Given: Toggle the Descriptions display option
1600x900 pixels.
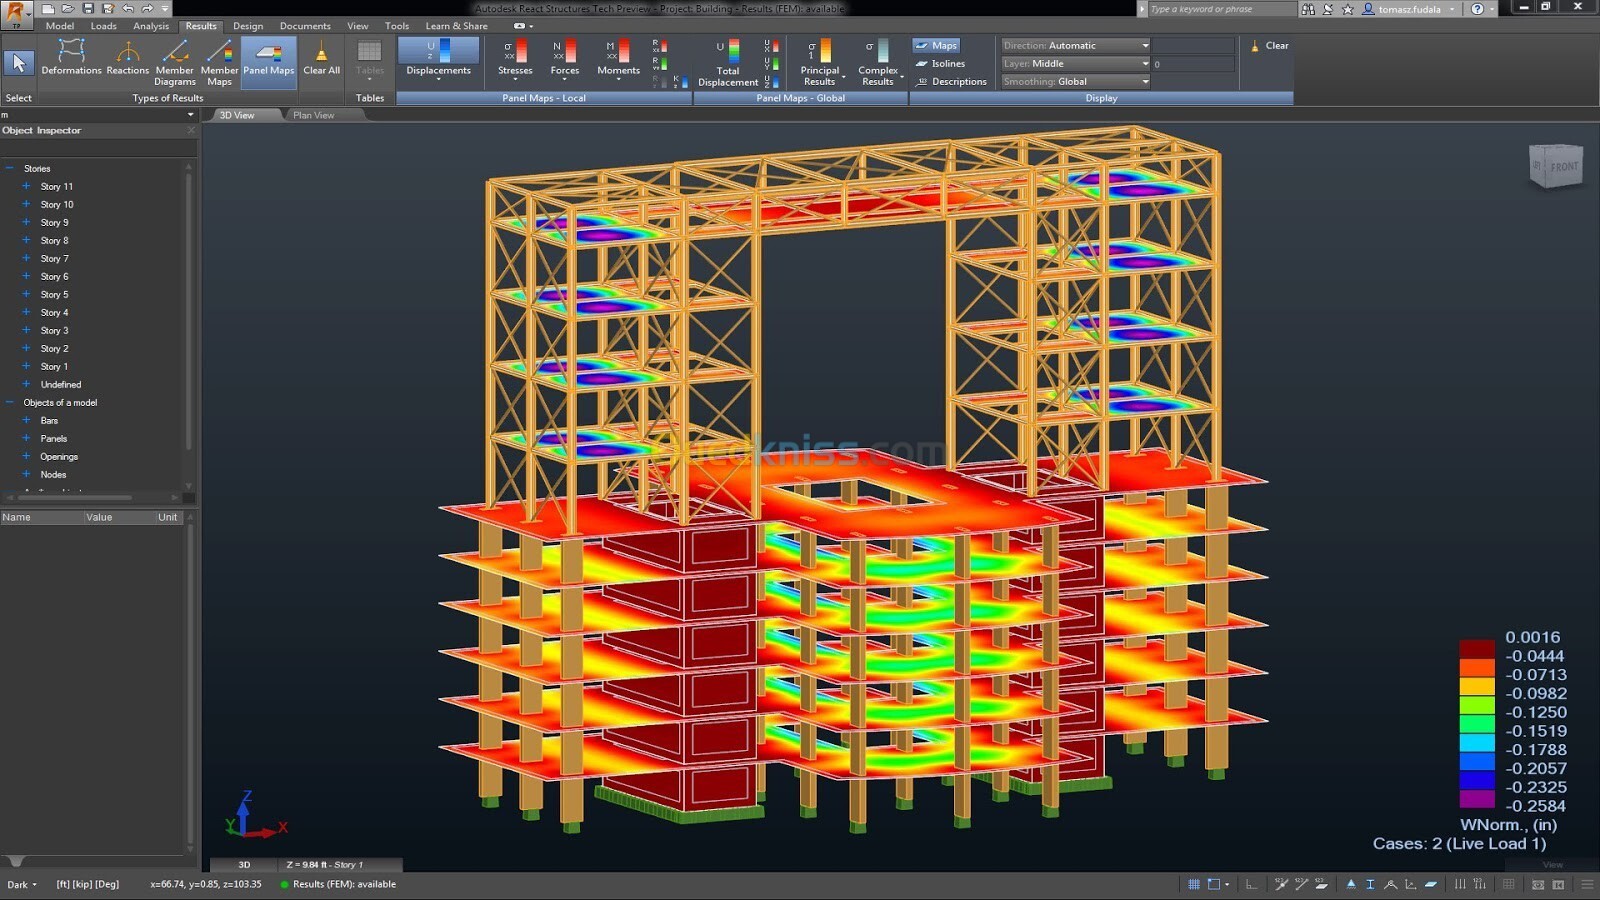Looking at the screenshot, I should click(950, 81).
